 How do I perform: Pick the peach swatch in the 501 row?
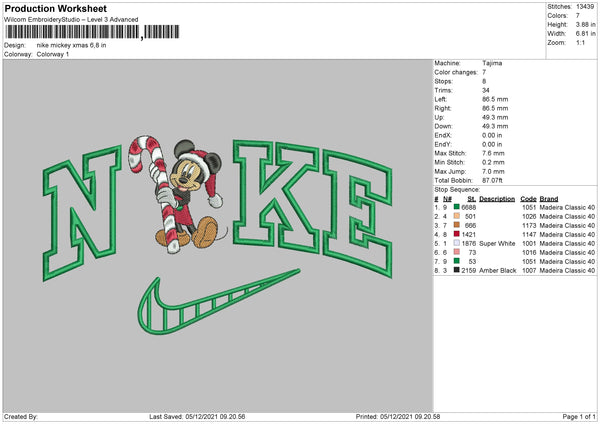click(457, 216)
